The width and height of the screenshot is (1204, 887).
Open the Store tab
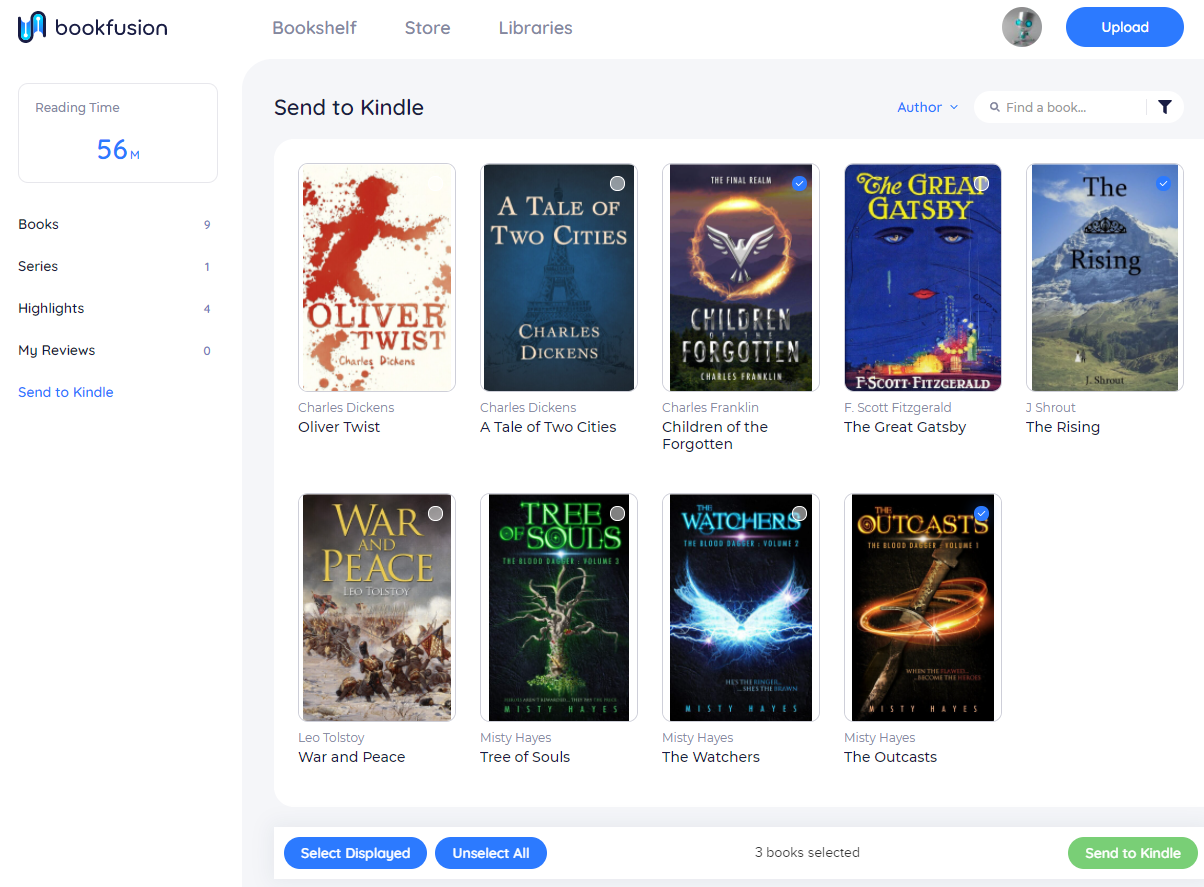pos(427,28)
